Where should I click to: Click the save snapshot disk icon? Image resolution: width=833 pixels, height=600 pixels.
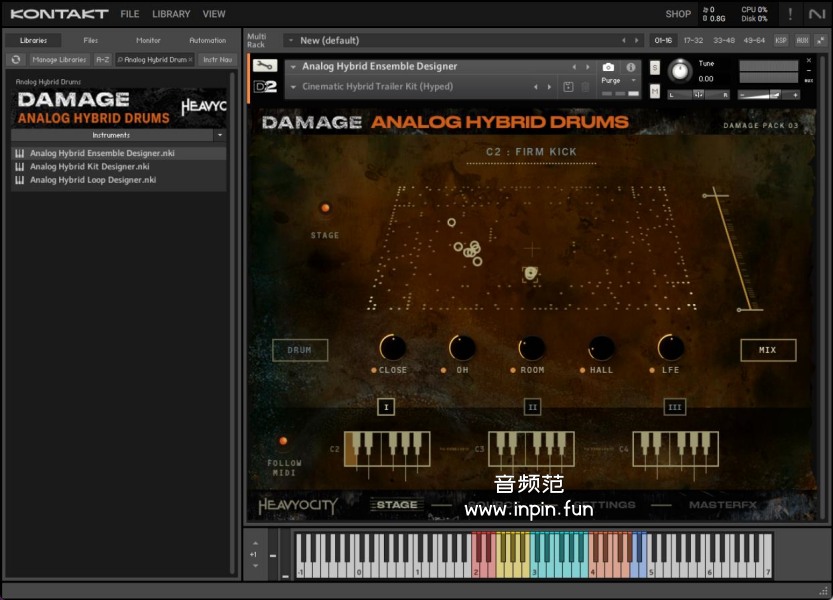[x=568, y=87]
